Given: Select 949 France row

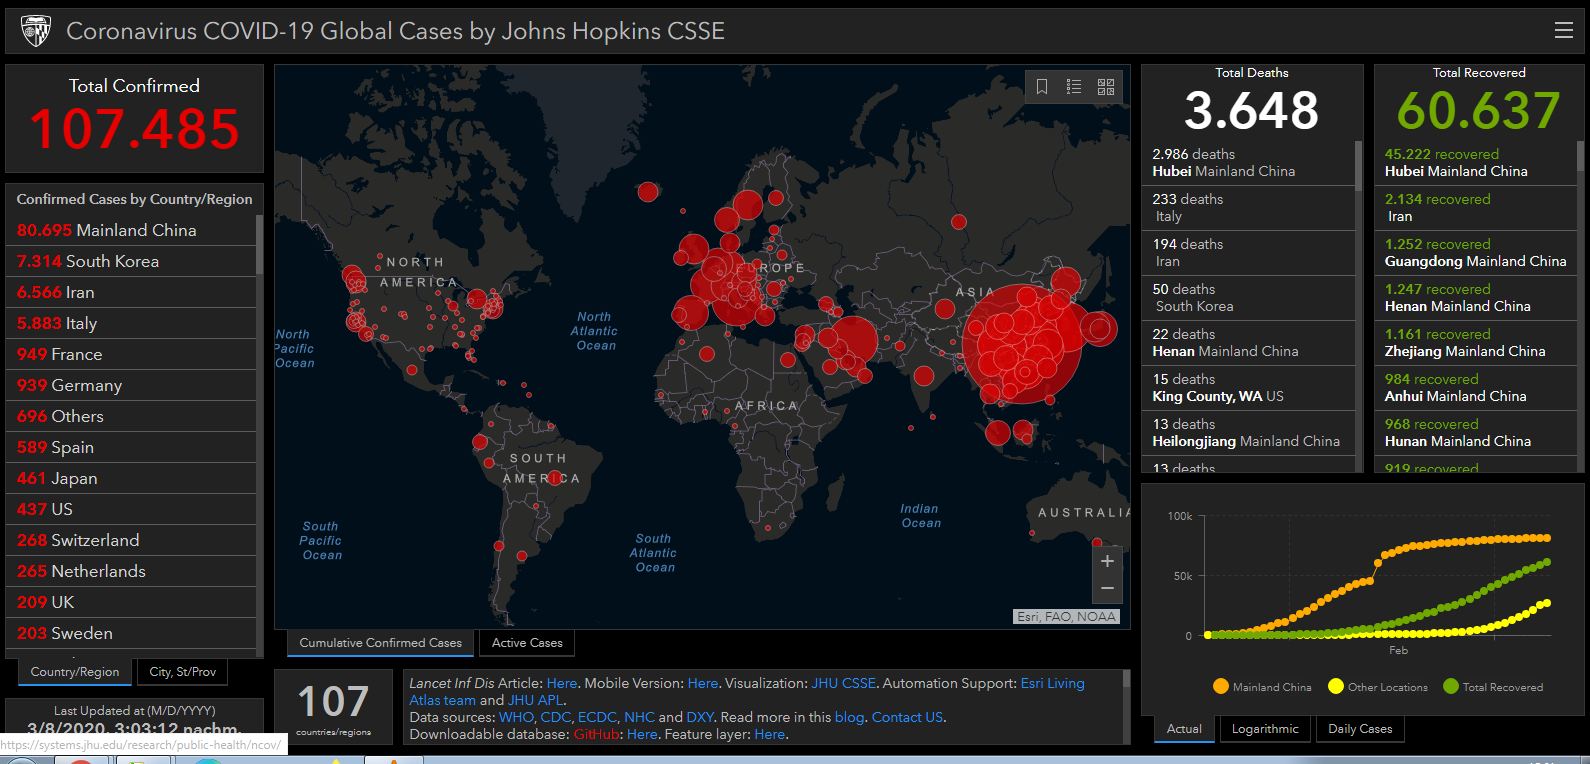Looking at the screenshot, I should point(131,354).
